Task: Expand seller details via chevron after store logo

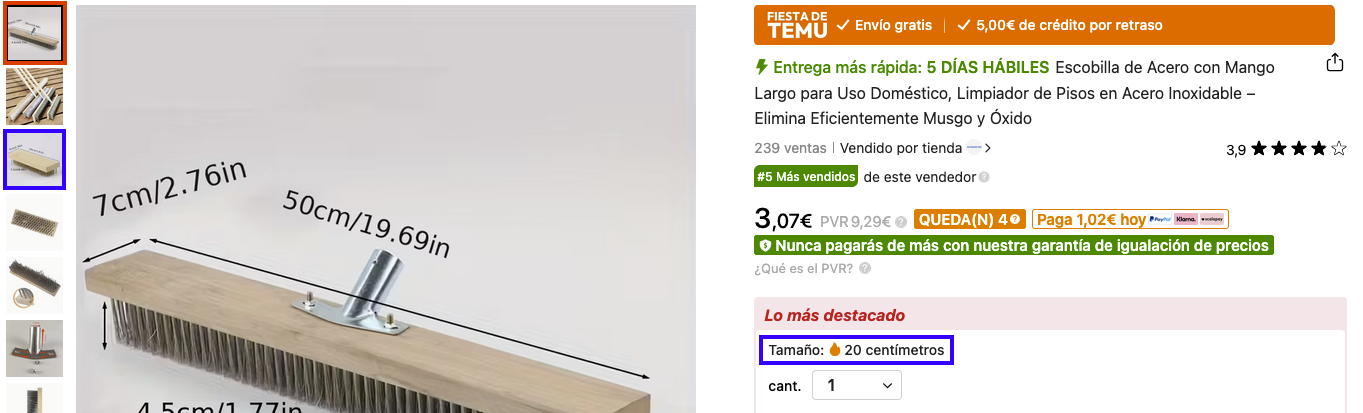Action: point(988,148)
